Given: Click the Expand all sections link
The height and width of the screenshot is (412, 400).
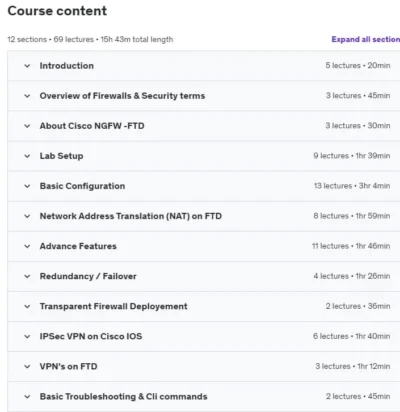Looking at the screenshot, I should coord(366,39).
